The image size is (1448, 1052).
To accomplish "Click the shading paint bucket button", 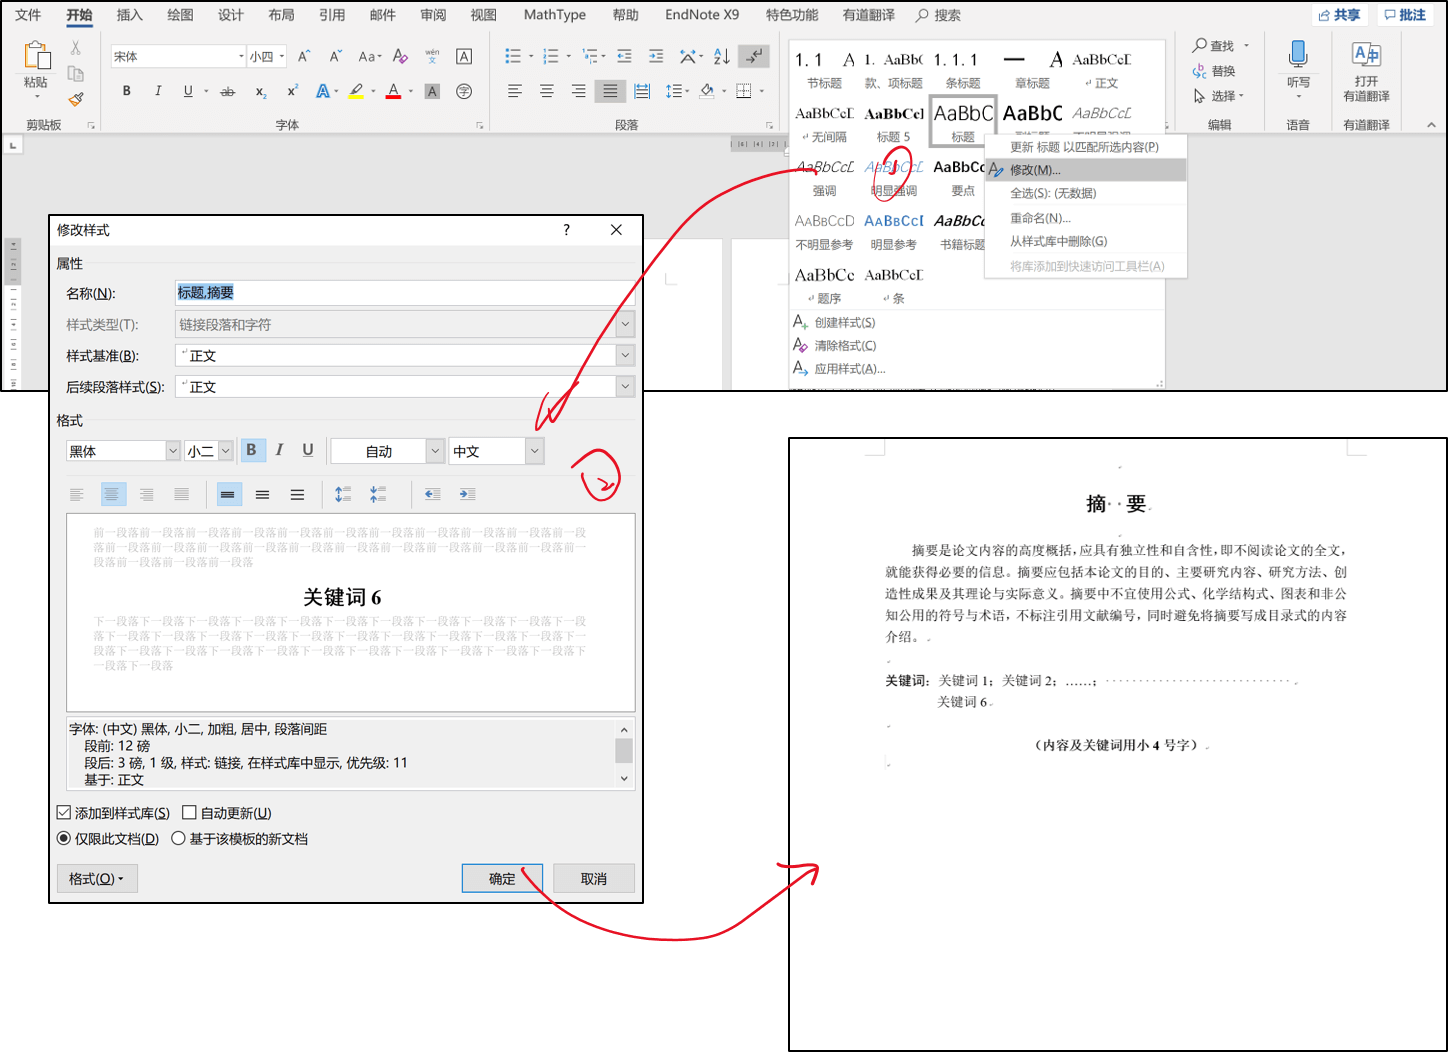I will (707, 91).
